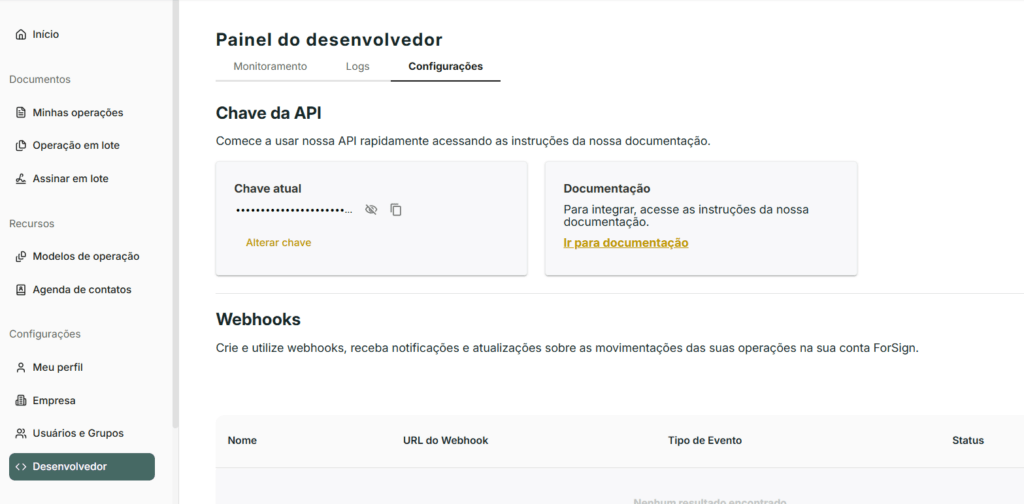The width and height of the screenshot is (1024, 504).
Task: Go to Usuários e Grupos
Action: pyautogui.click(x=78, y=434)
